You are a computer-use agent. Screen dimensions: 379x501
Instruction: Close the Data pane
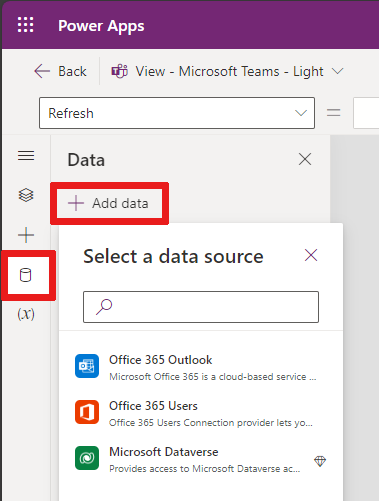tap(305, 159)
